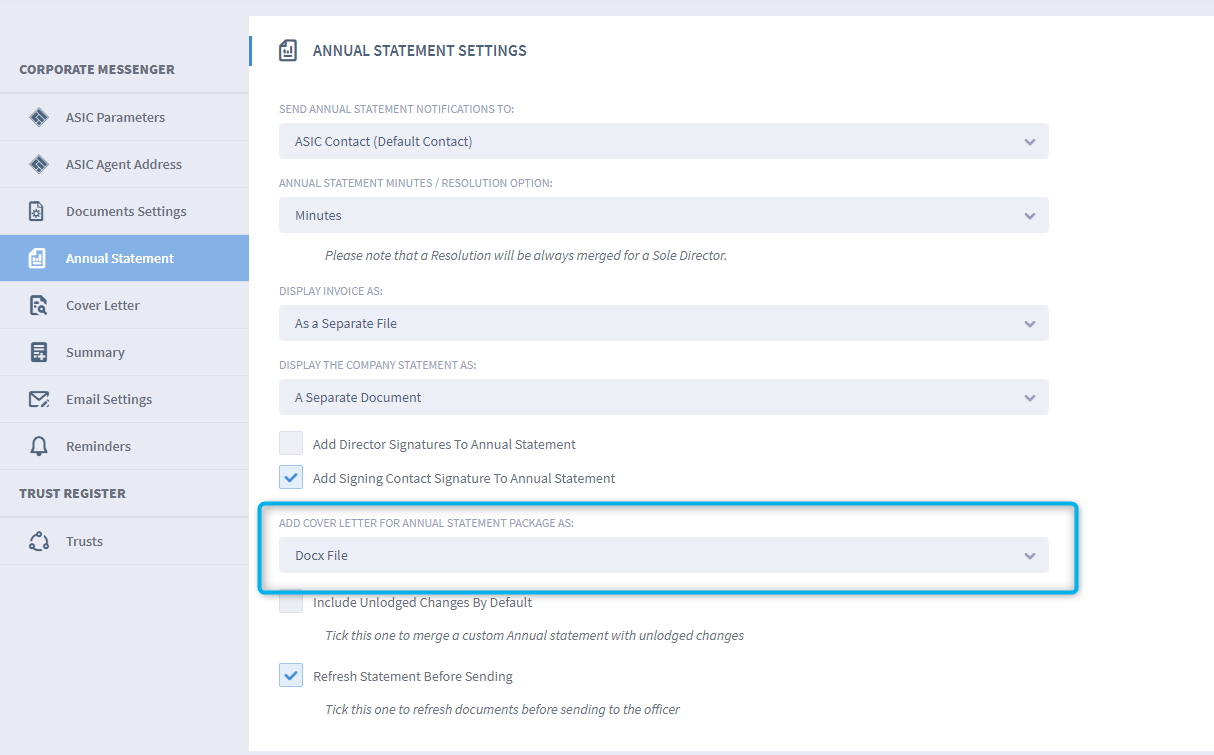Screen dimensions: 1214x755
Task: Click the Documents Settings file-gear icon
Action: pos(38,211)
